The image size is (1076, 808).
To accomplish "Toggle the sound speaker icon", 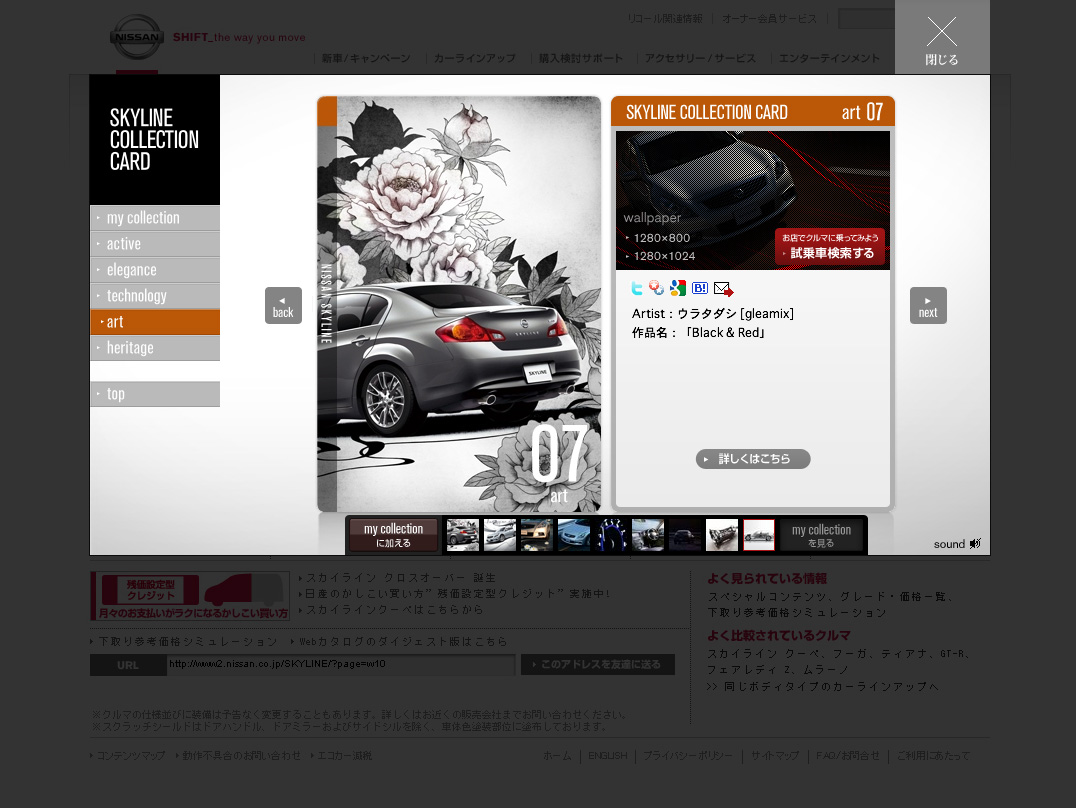I will click(x=975, y=544).
